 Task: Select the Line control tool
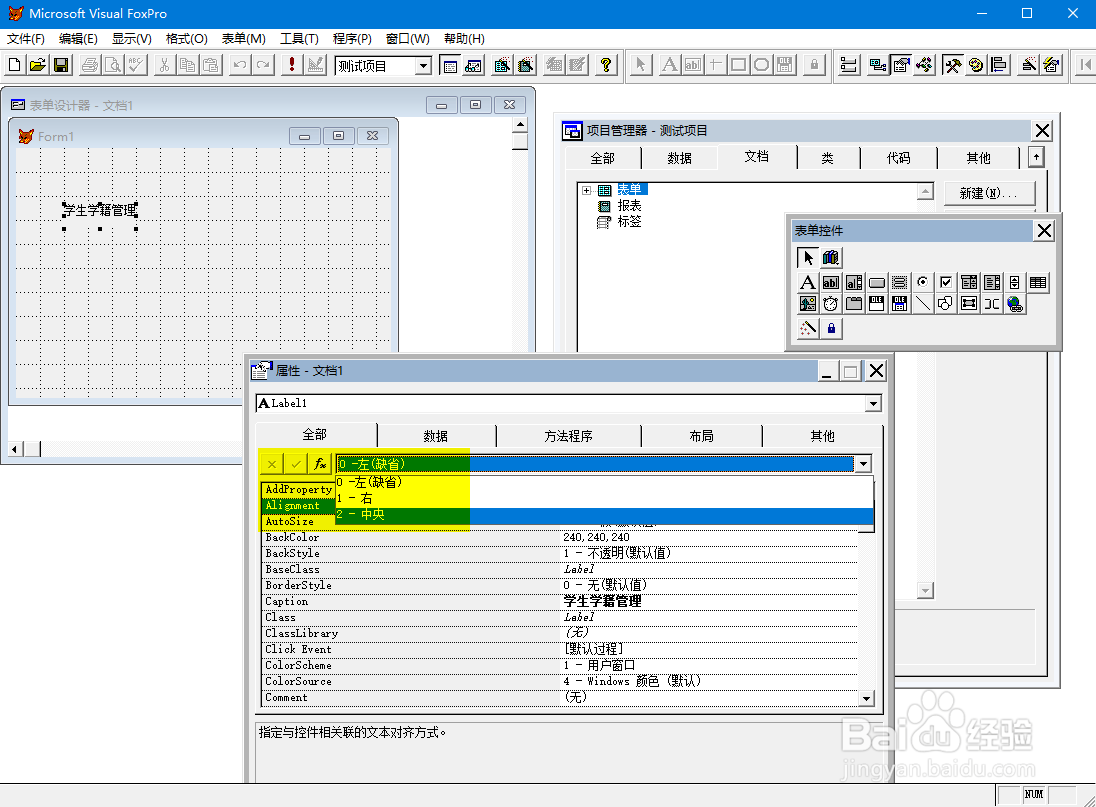click(x=923, y=304)
